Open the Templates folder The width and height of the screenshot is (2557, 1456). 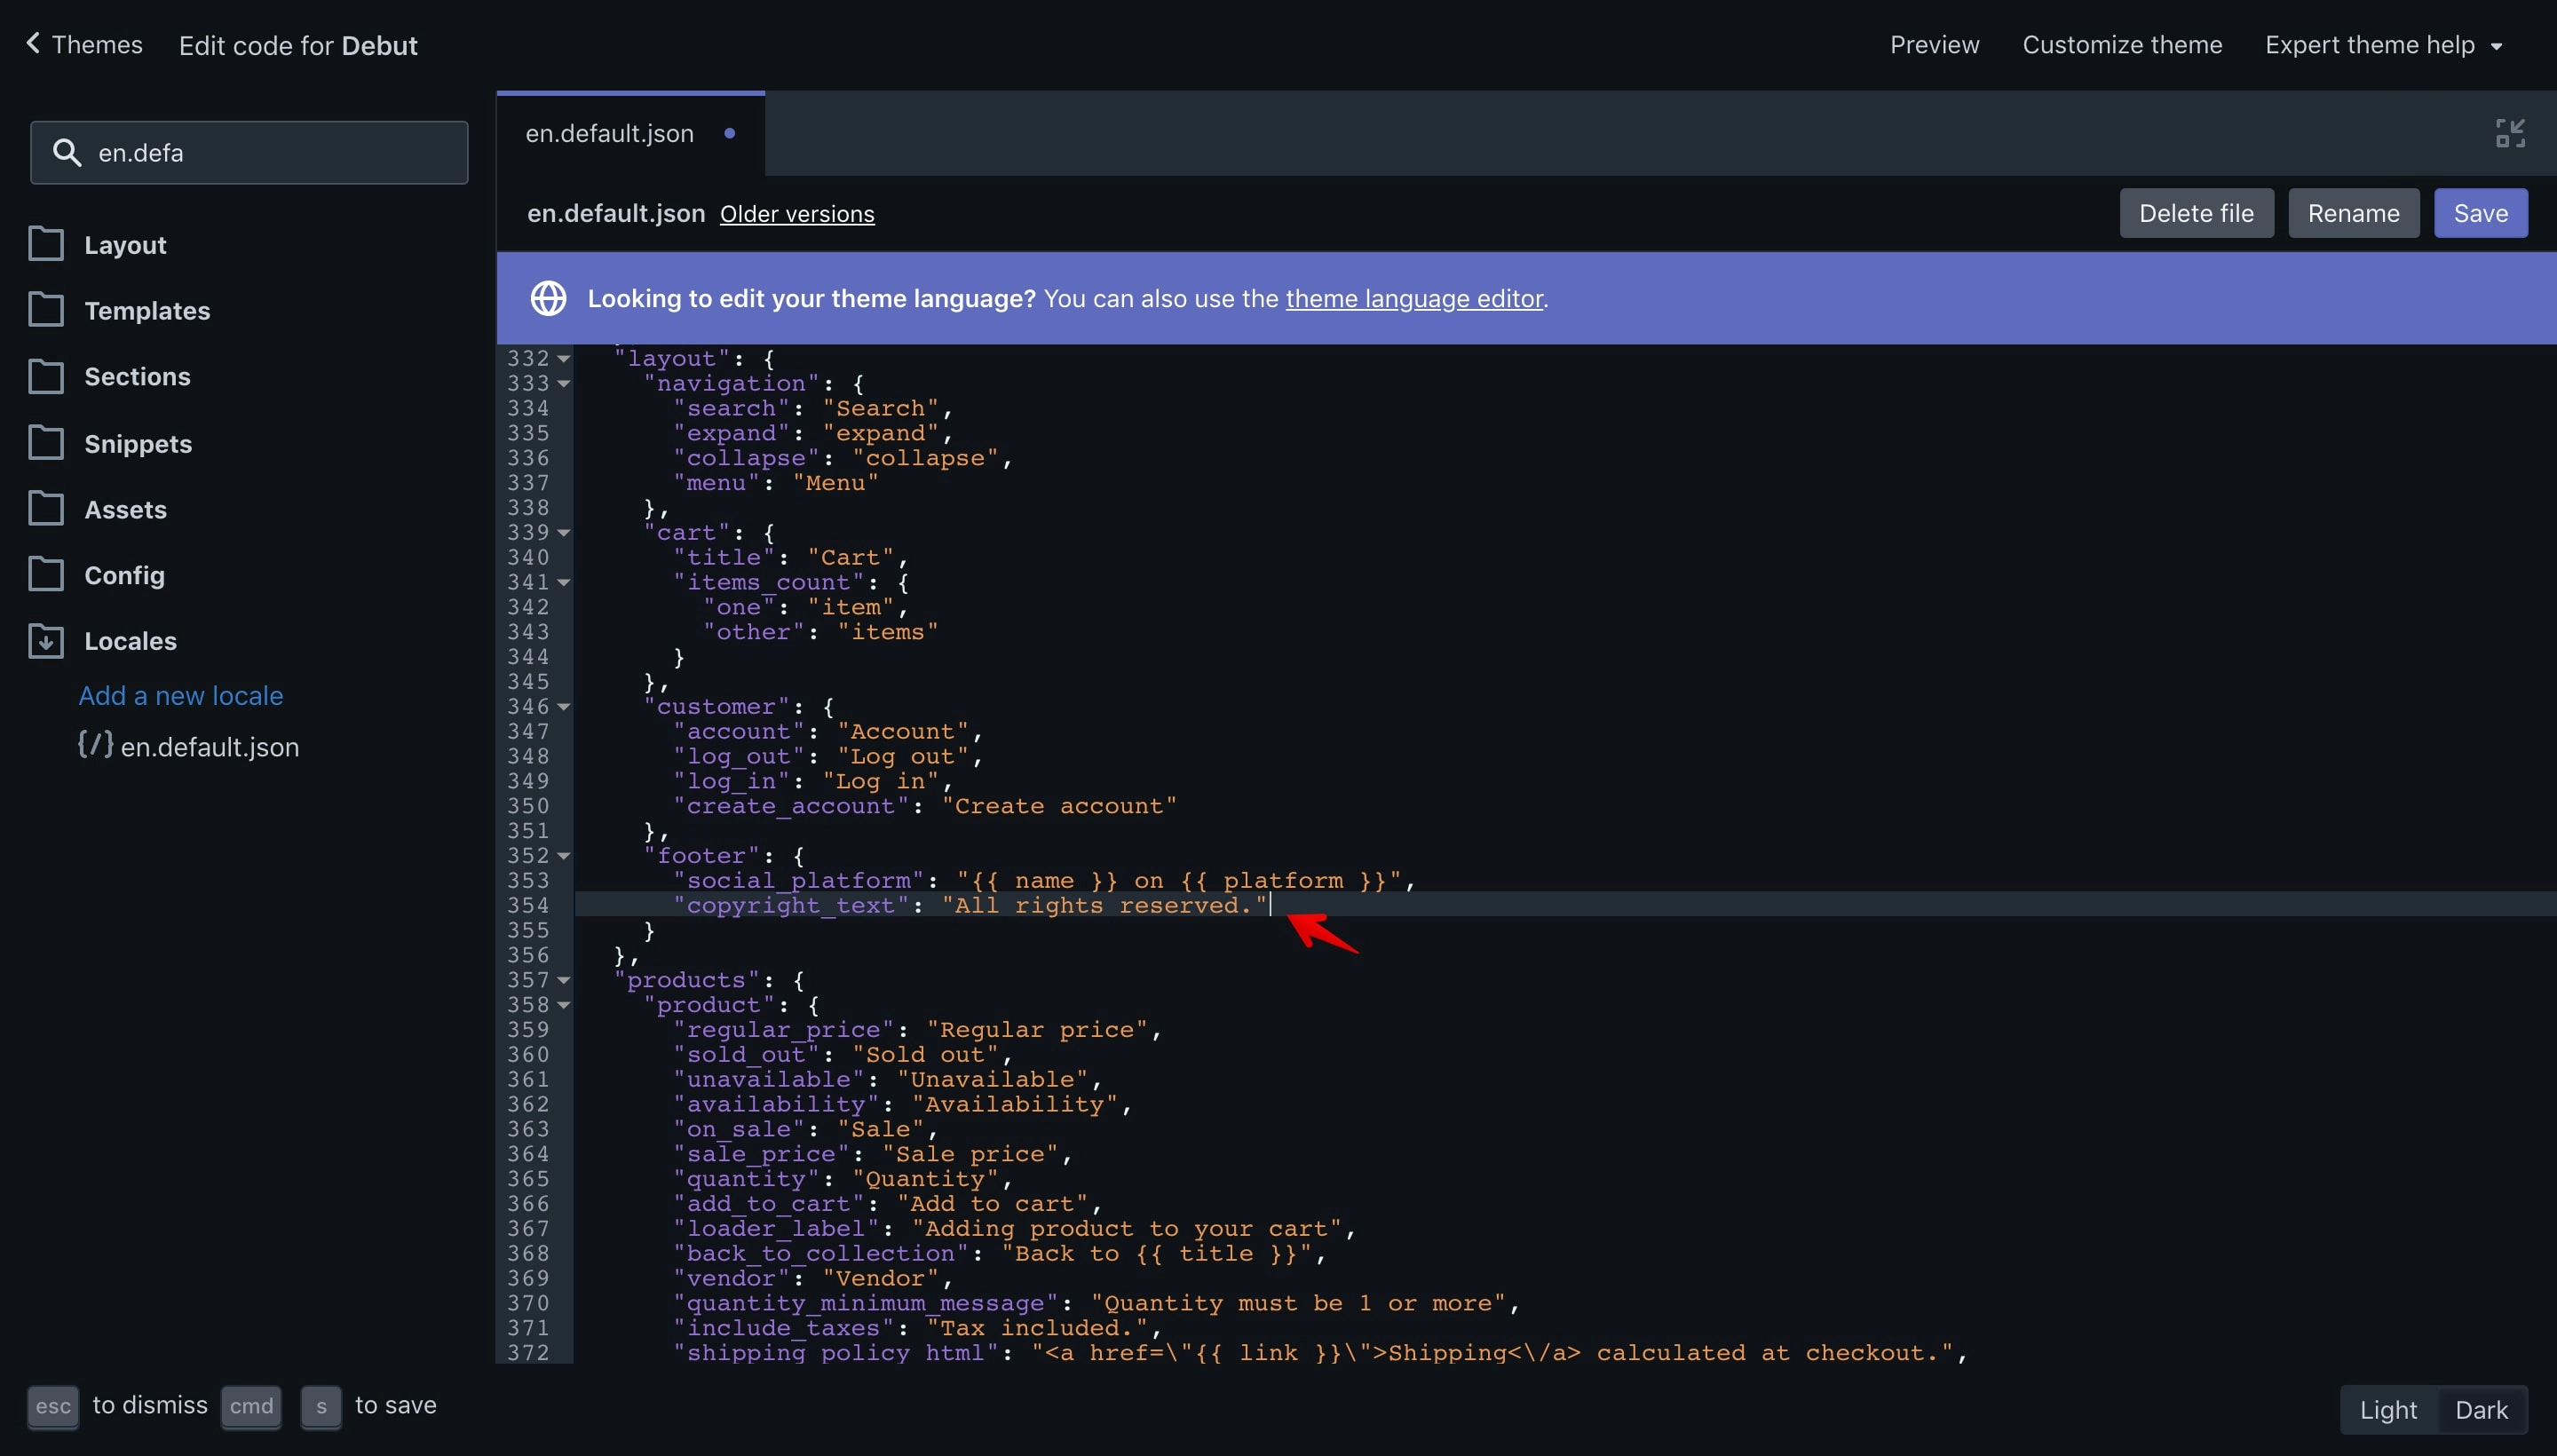click(x=147, y=311)
